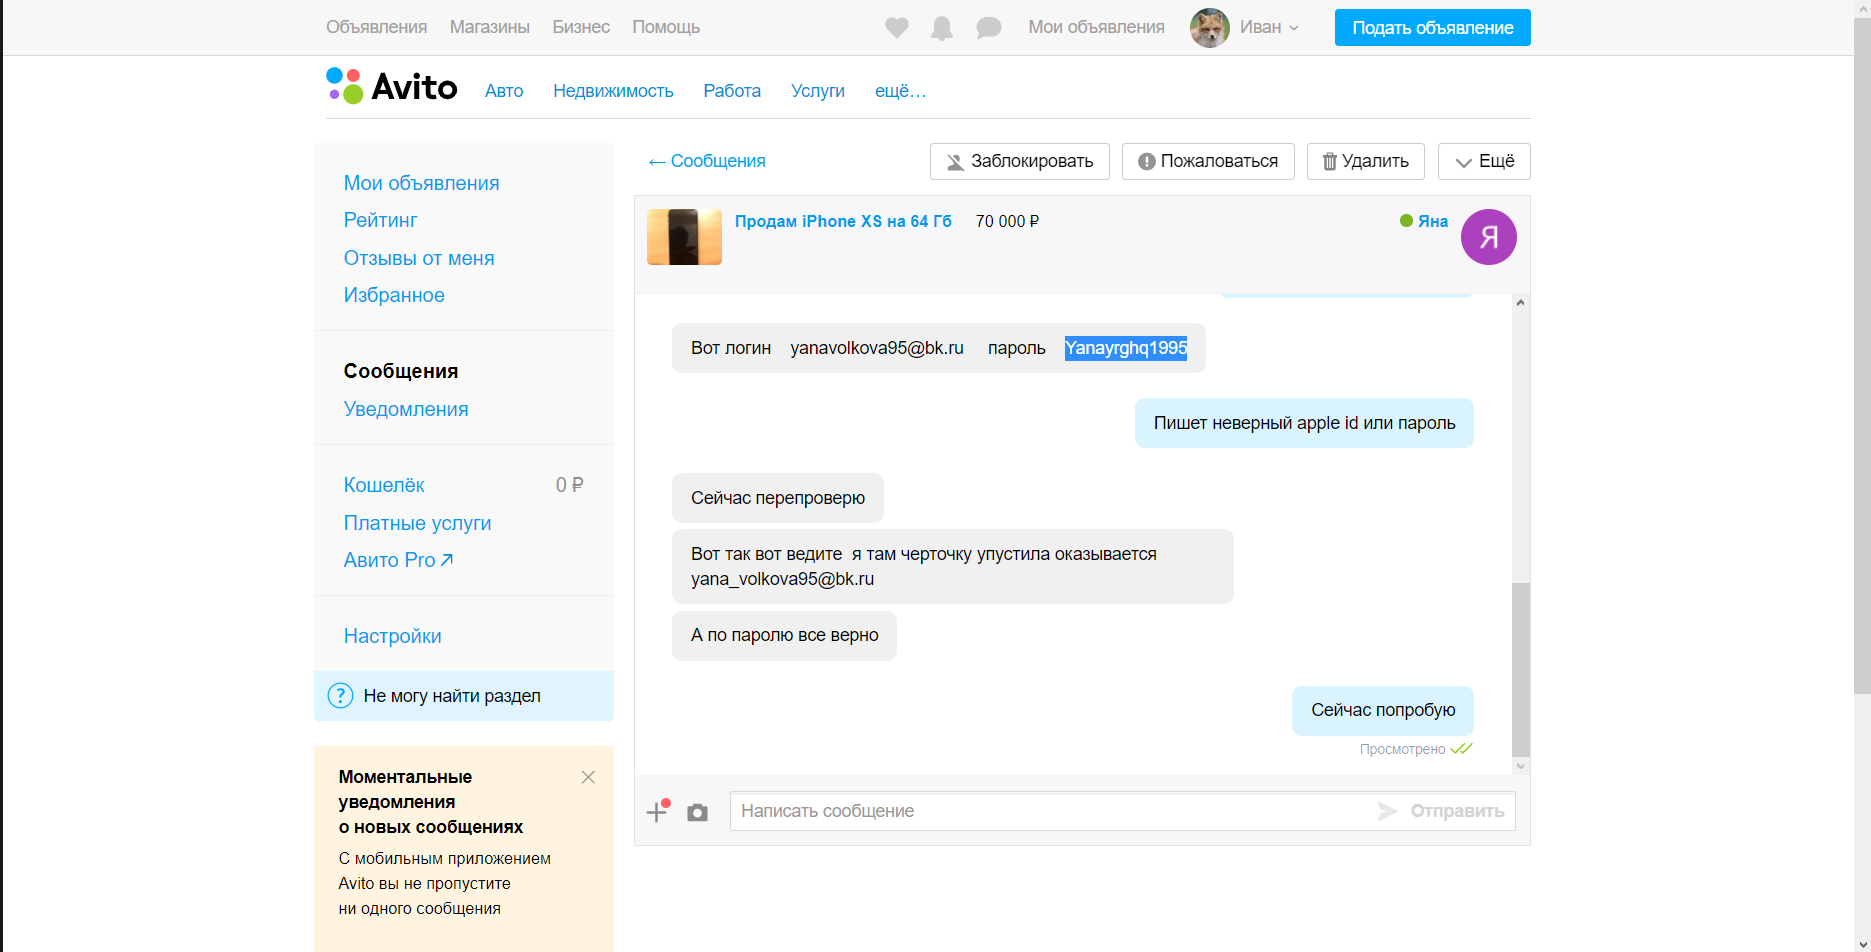Click the Avito logo
This screenshot has width=1871, height=952.
point(392,87)
